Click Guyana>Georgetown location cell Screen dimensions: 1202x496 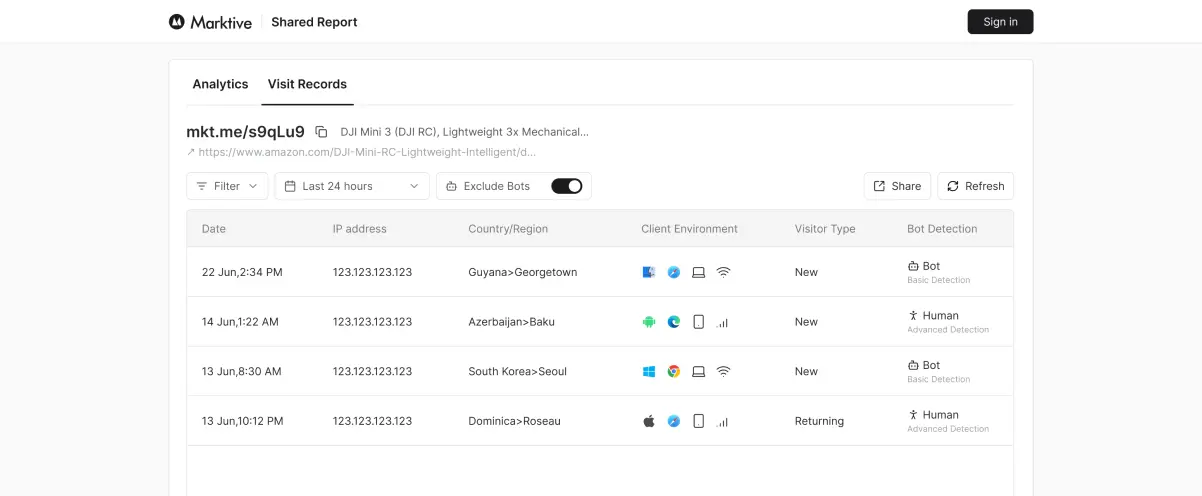(x=523, y=272)
